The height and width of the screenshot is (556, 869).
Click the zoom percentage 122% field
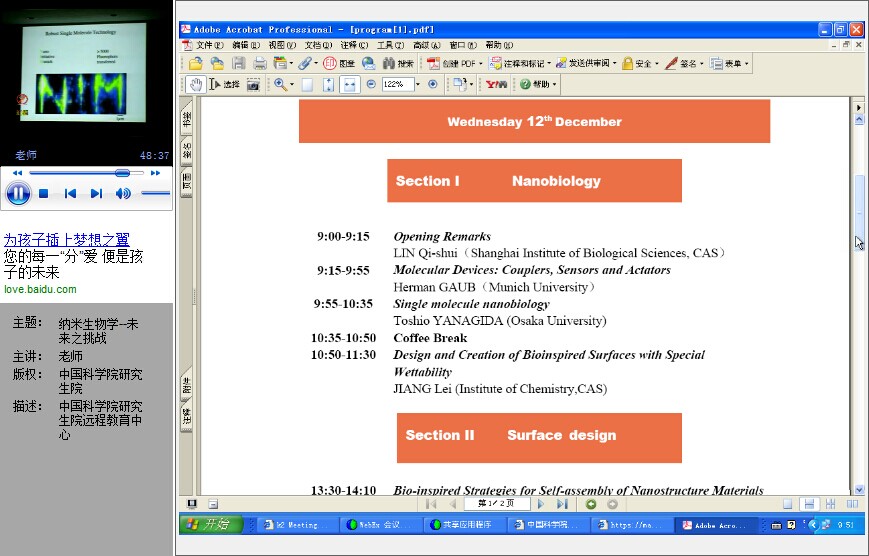(397, 84)
